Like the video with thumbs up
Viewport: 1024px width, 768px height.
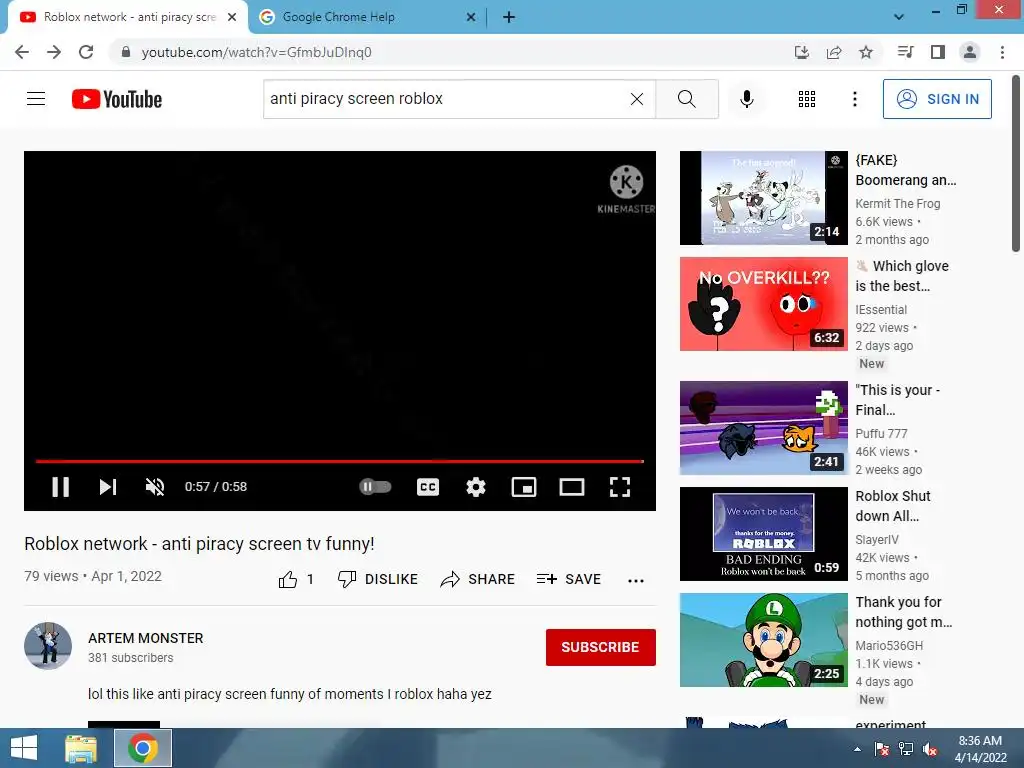[288, 579]
